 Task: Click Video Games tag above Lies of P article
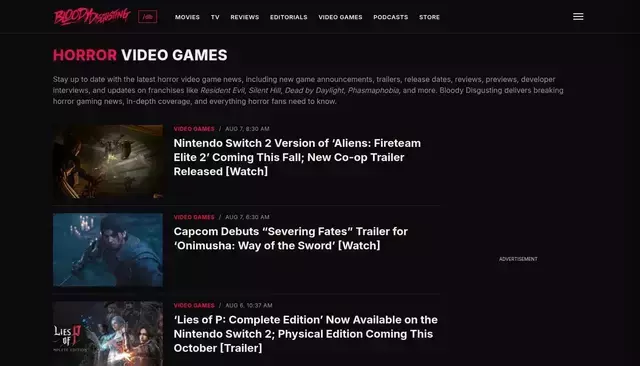coord(194,305)
